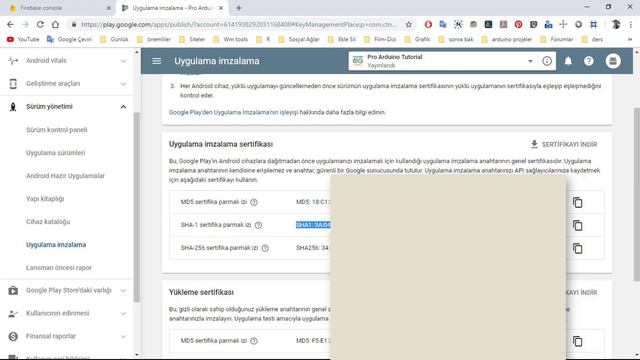Click the highlighted SHA1 fingerprint text
640x360 pixels.
click(x=313, y=225)
